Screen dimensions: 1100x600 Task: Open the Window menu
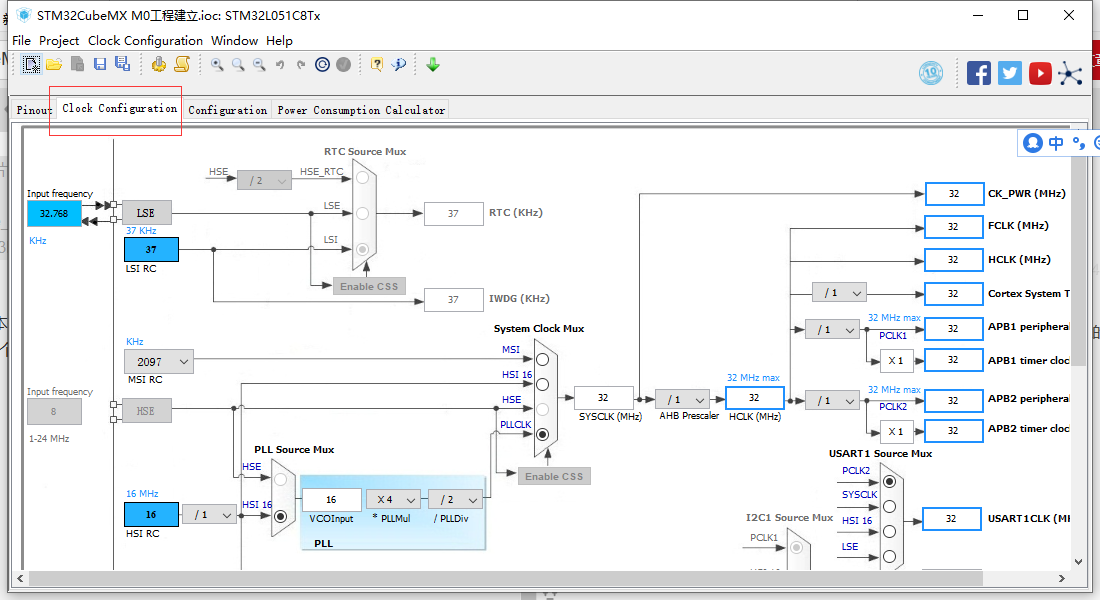coord(234,41)
